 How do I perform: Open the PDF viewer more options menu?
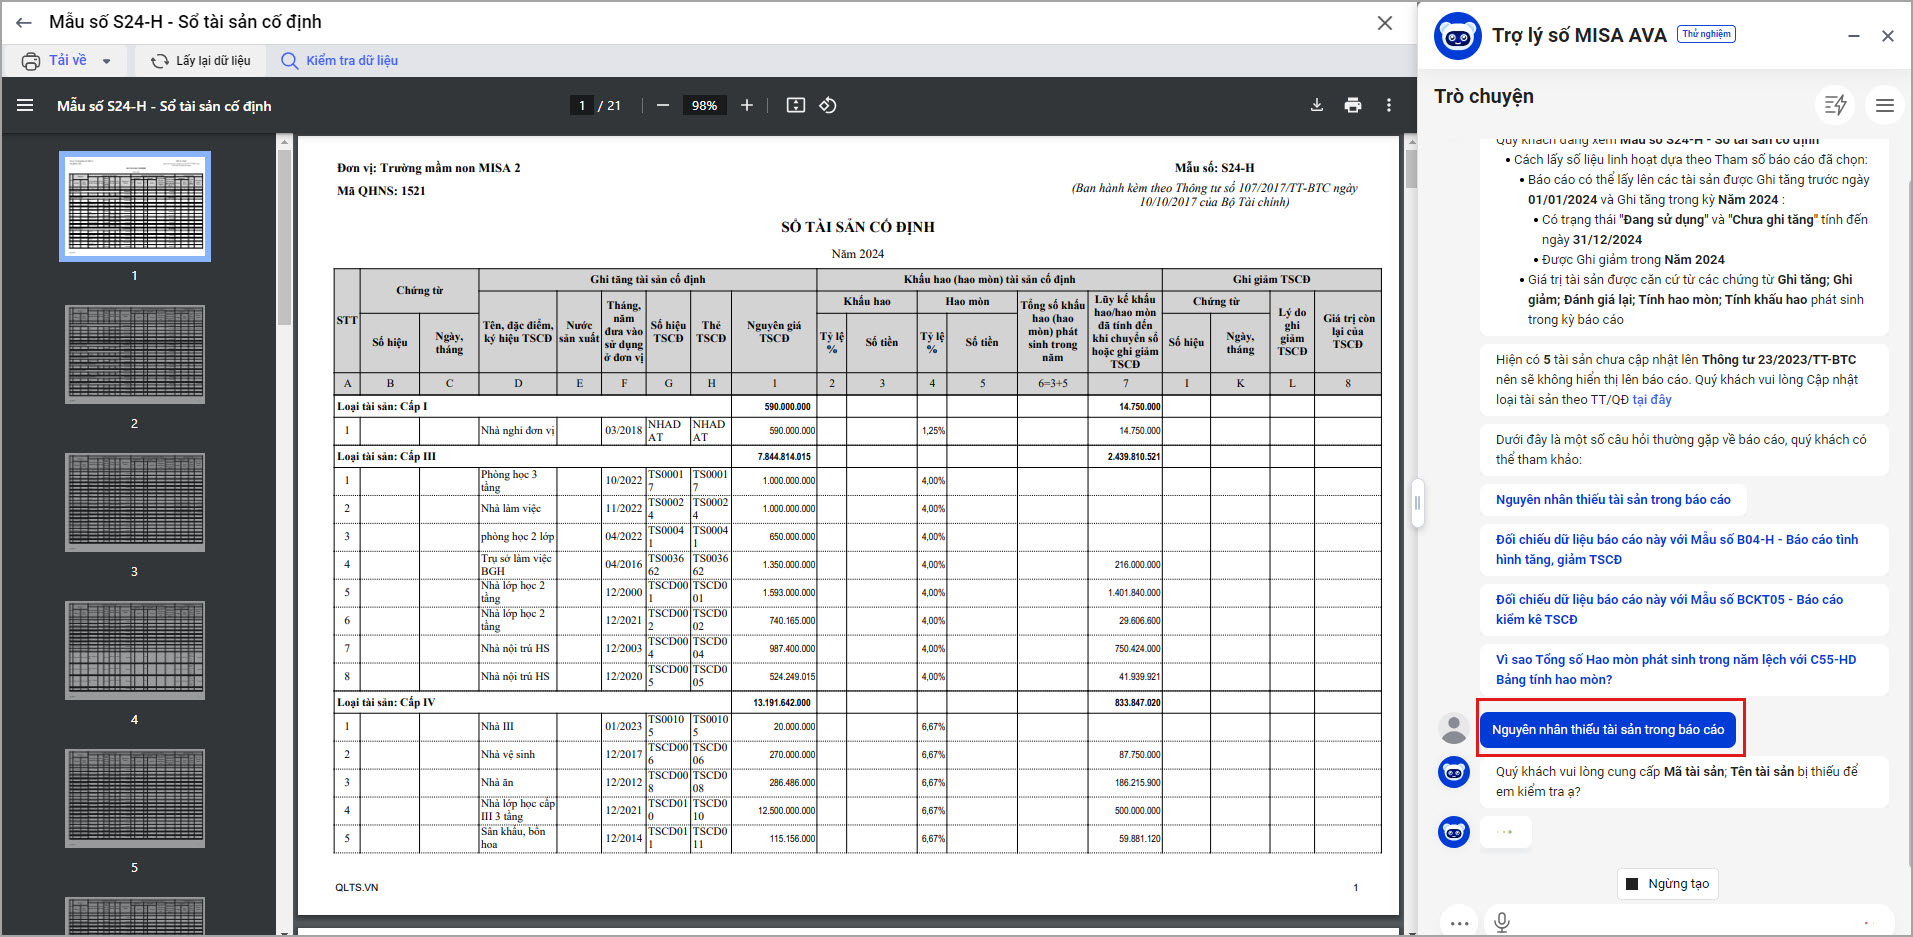1389,105
